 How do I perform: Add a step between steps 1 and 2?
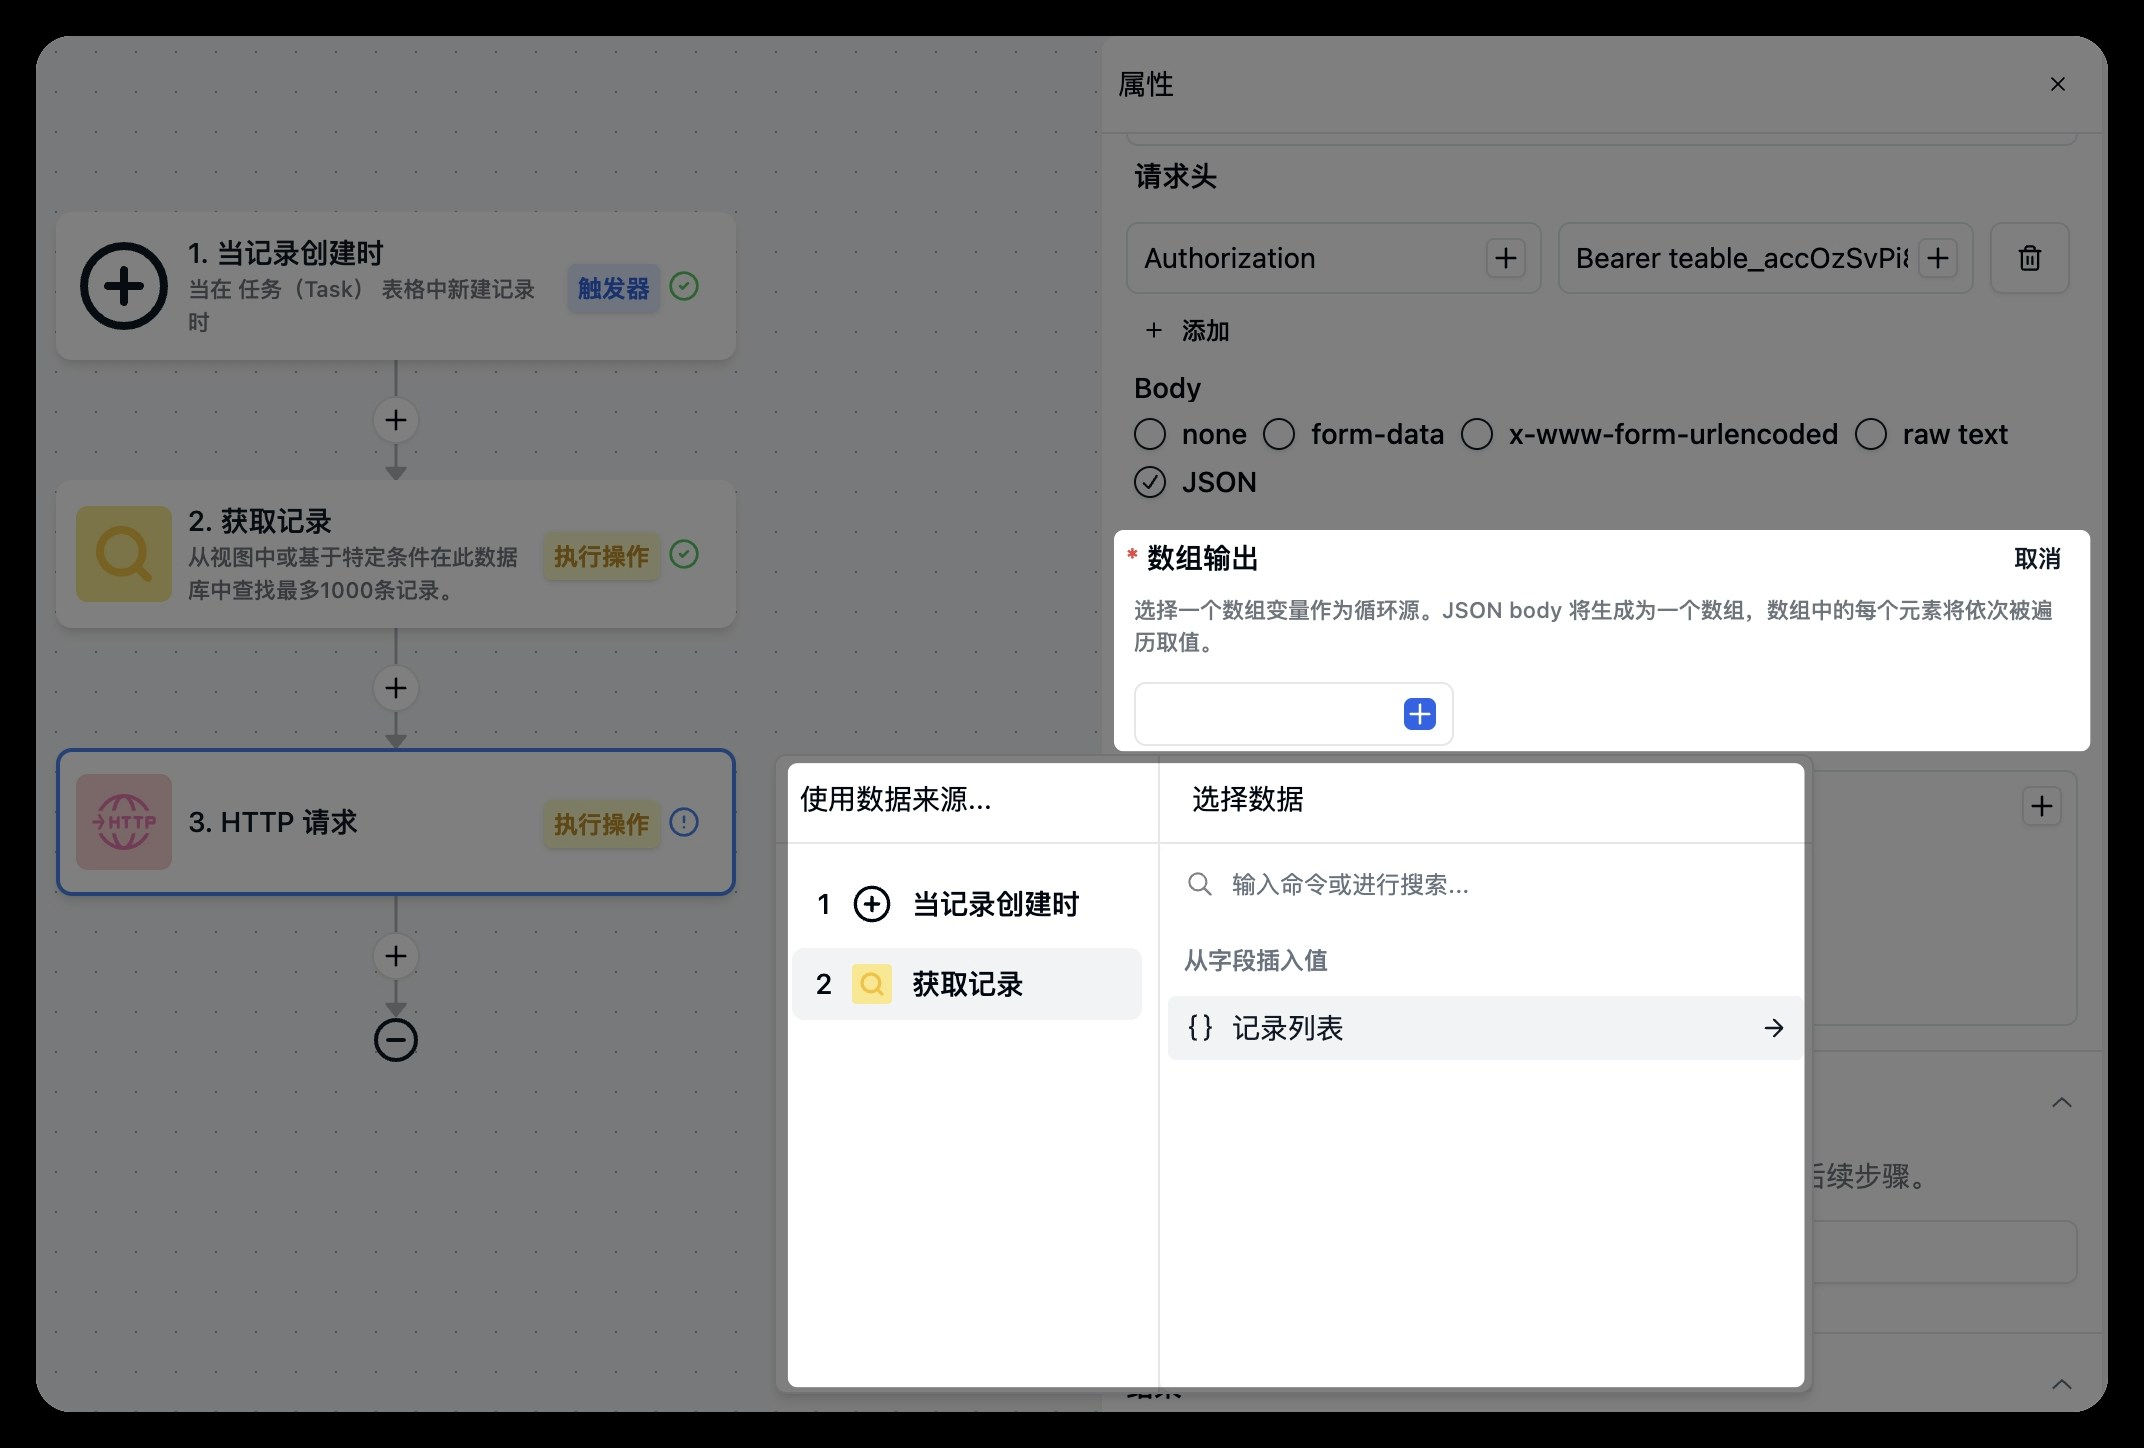point(396,420)
